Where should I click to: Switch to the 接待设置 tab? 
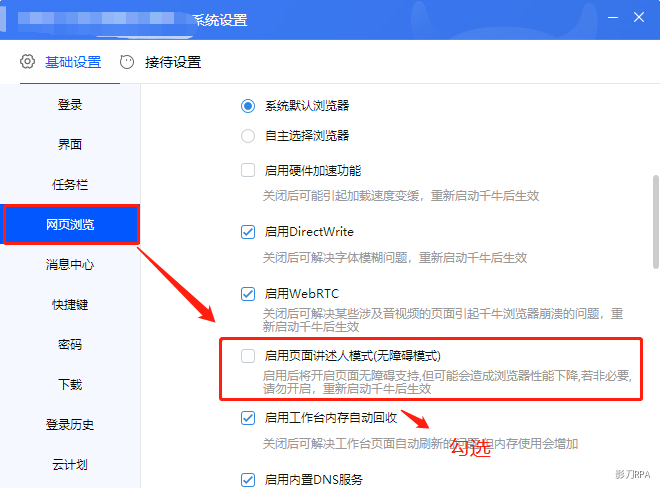point(173,62)
